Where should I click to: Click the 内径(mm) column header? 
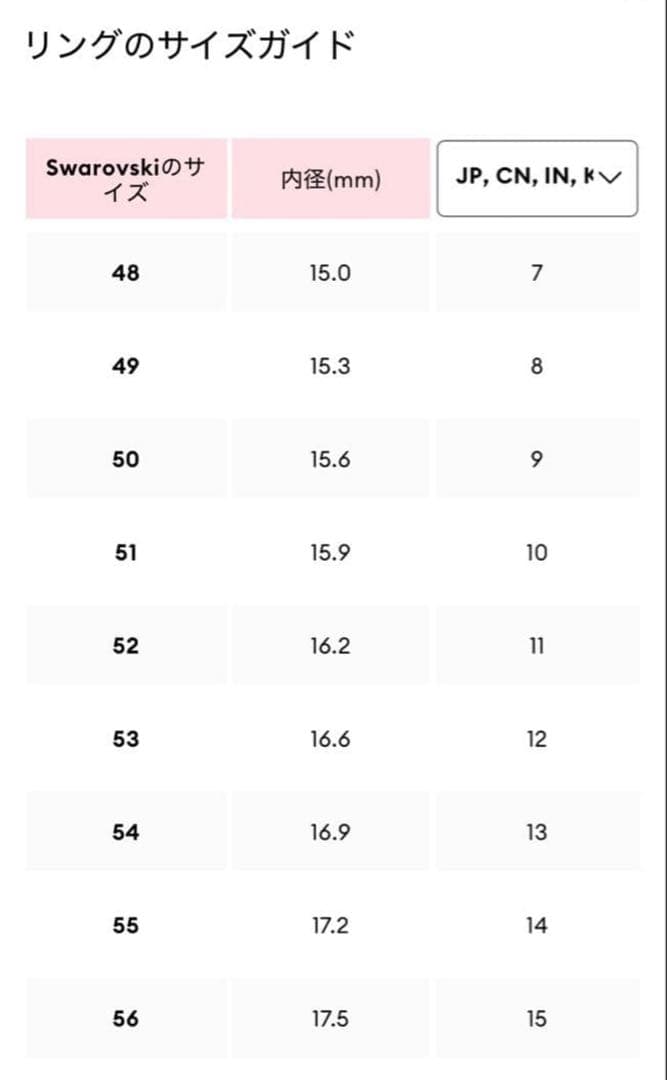click(x=330, y=180)
